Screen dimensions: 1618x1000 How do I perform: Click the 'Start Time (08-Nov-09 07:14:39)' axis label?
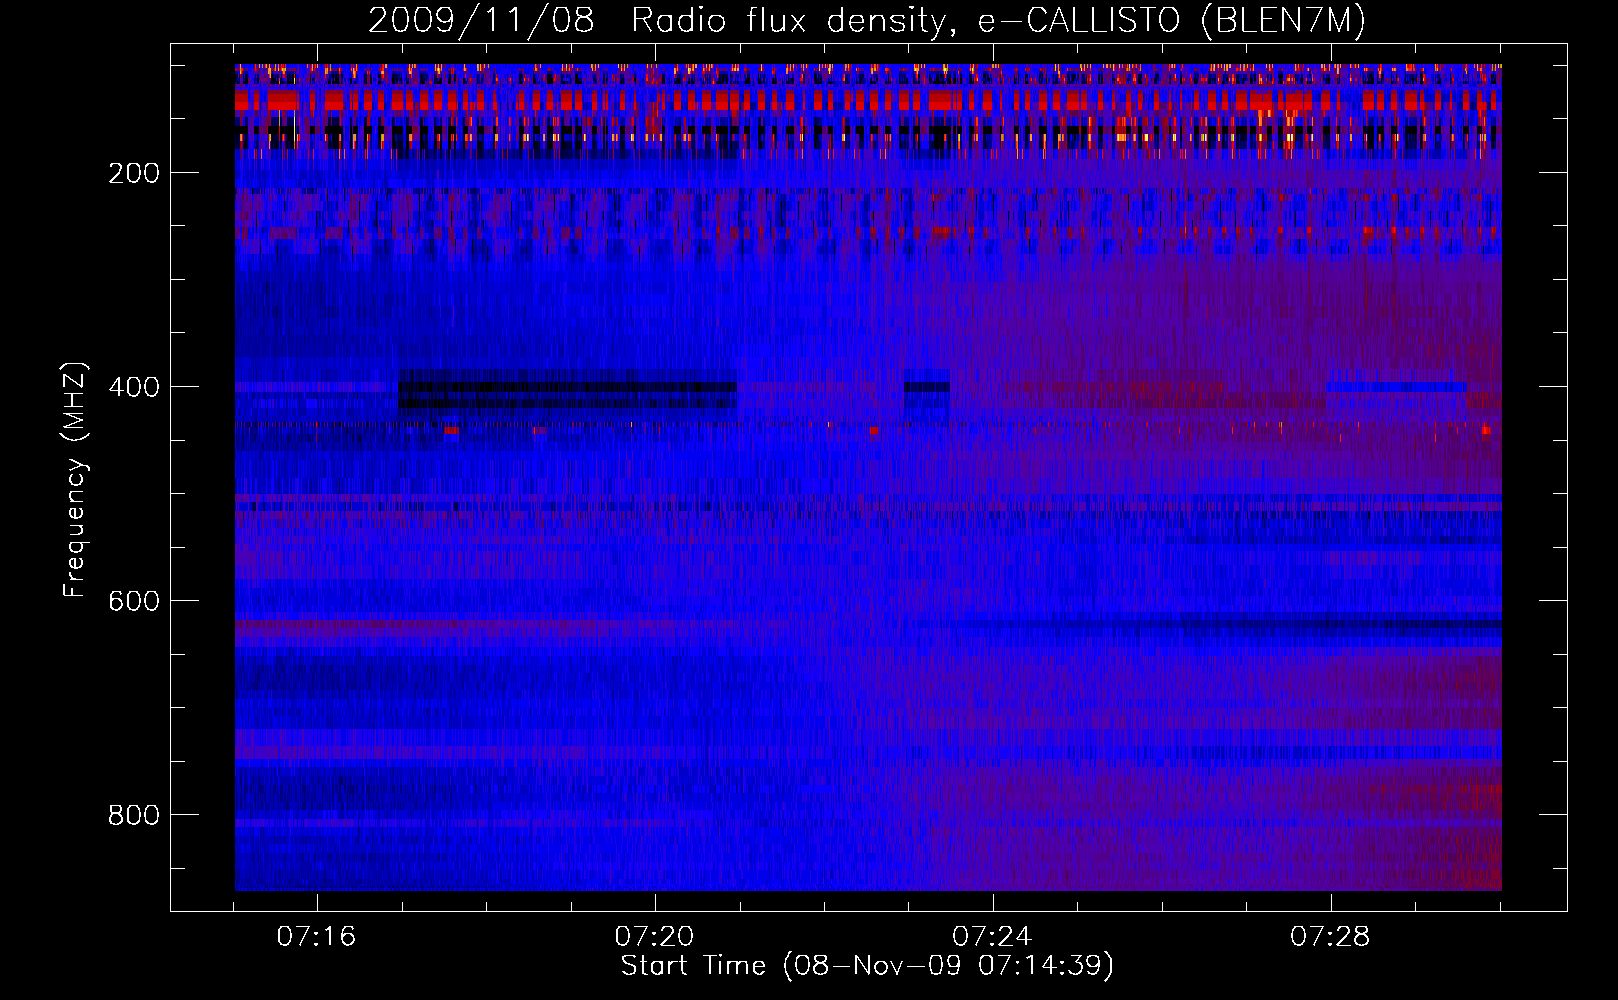pyautogui.click(x=867, y=966)
